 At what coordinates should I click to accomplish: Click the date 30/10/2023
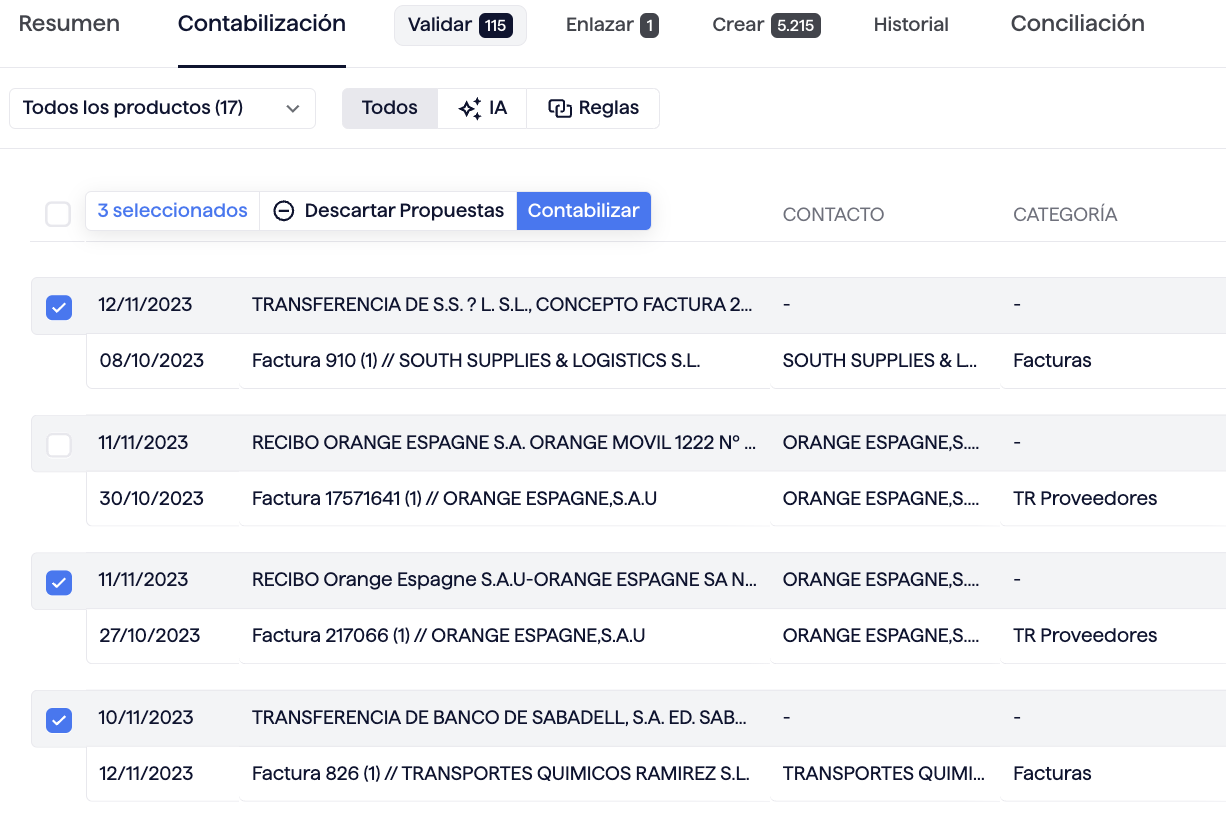pos(151,499)
